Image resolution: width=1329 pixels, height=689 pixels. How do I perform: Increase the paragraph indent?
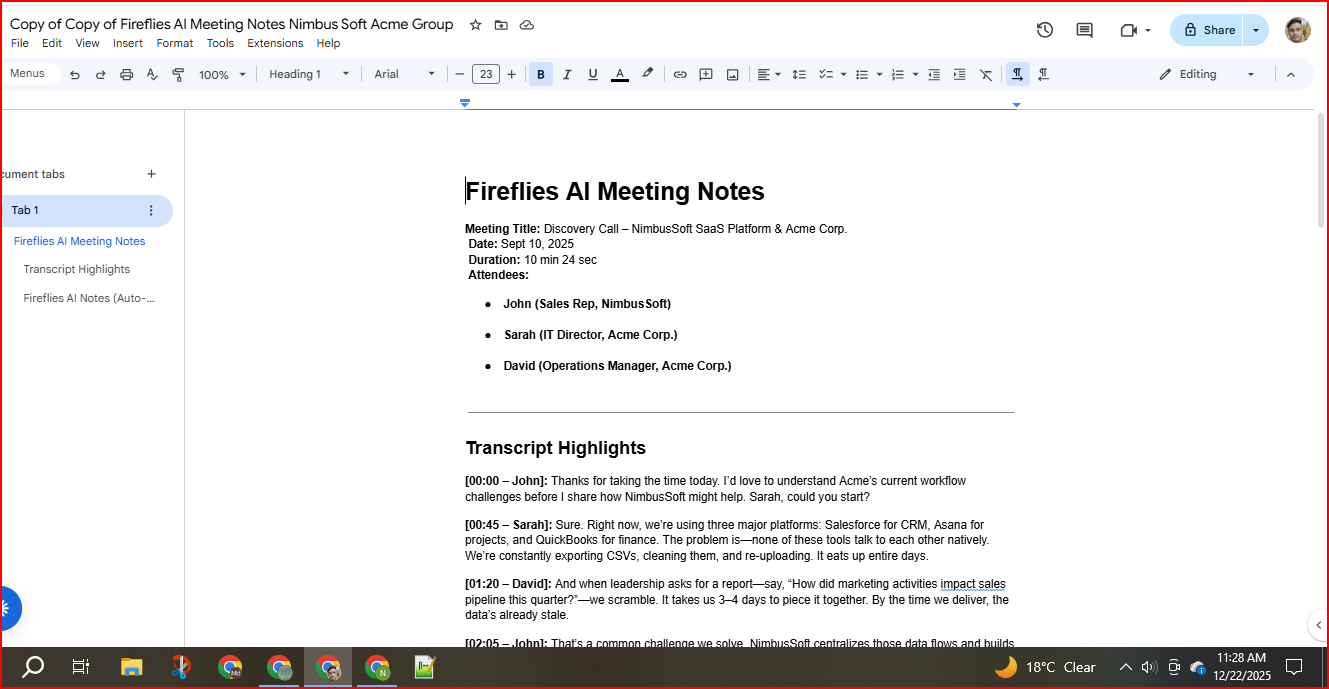point(960,74)
